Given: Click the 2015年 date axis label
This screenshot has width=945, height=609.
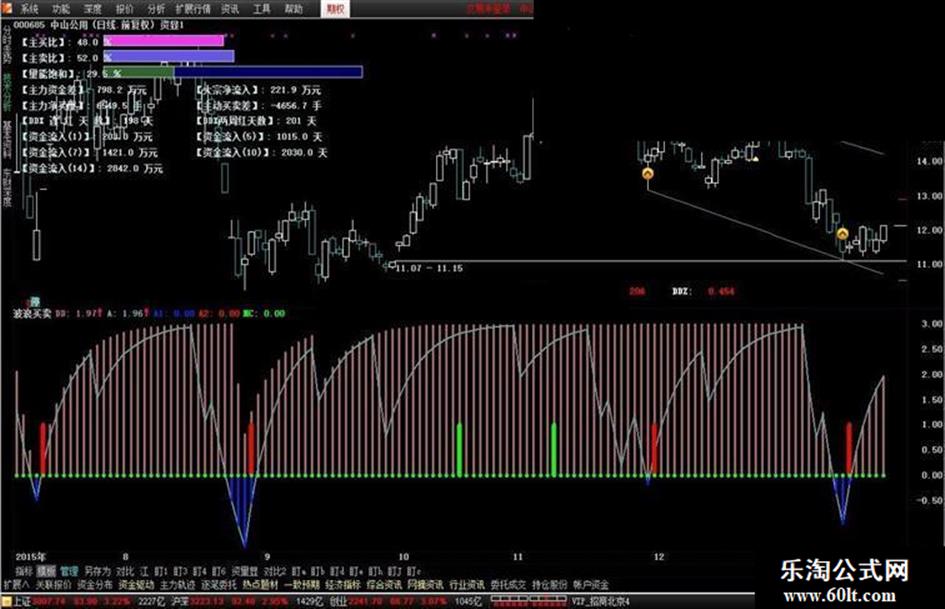Looking at the screenshot, I should (x=30, y=557).
